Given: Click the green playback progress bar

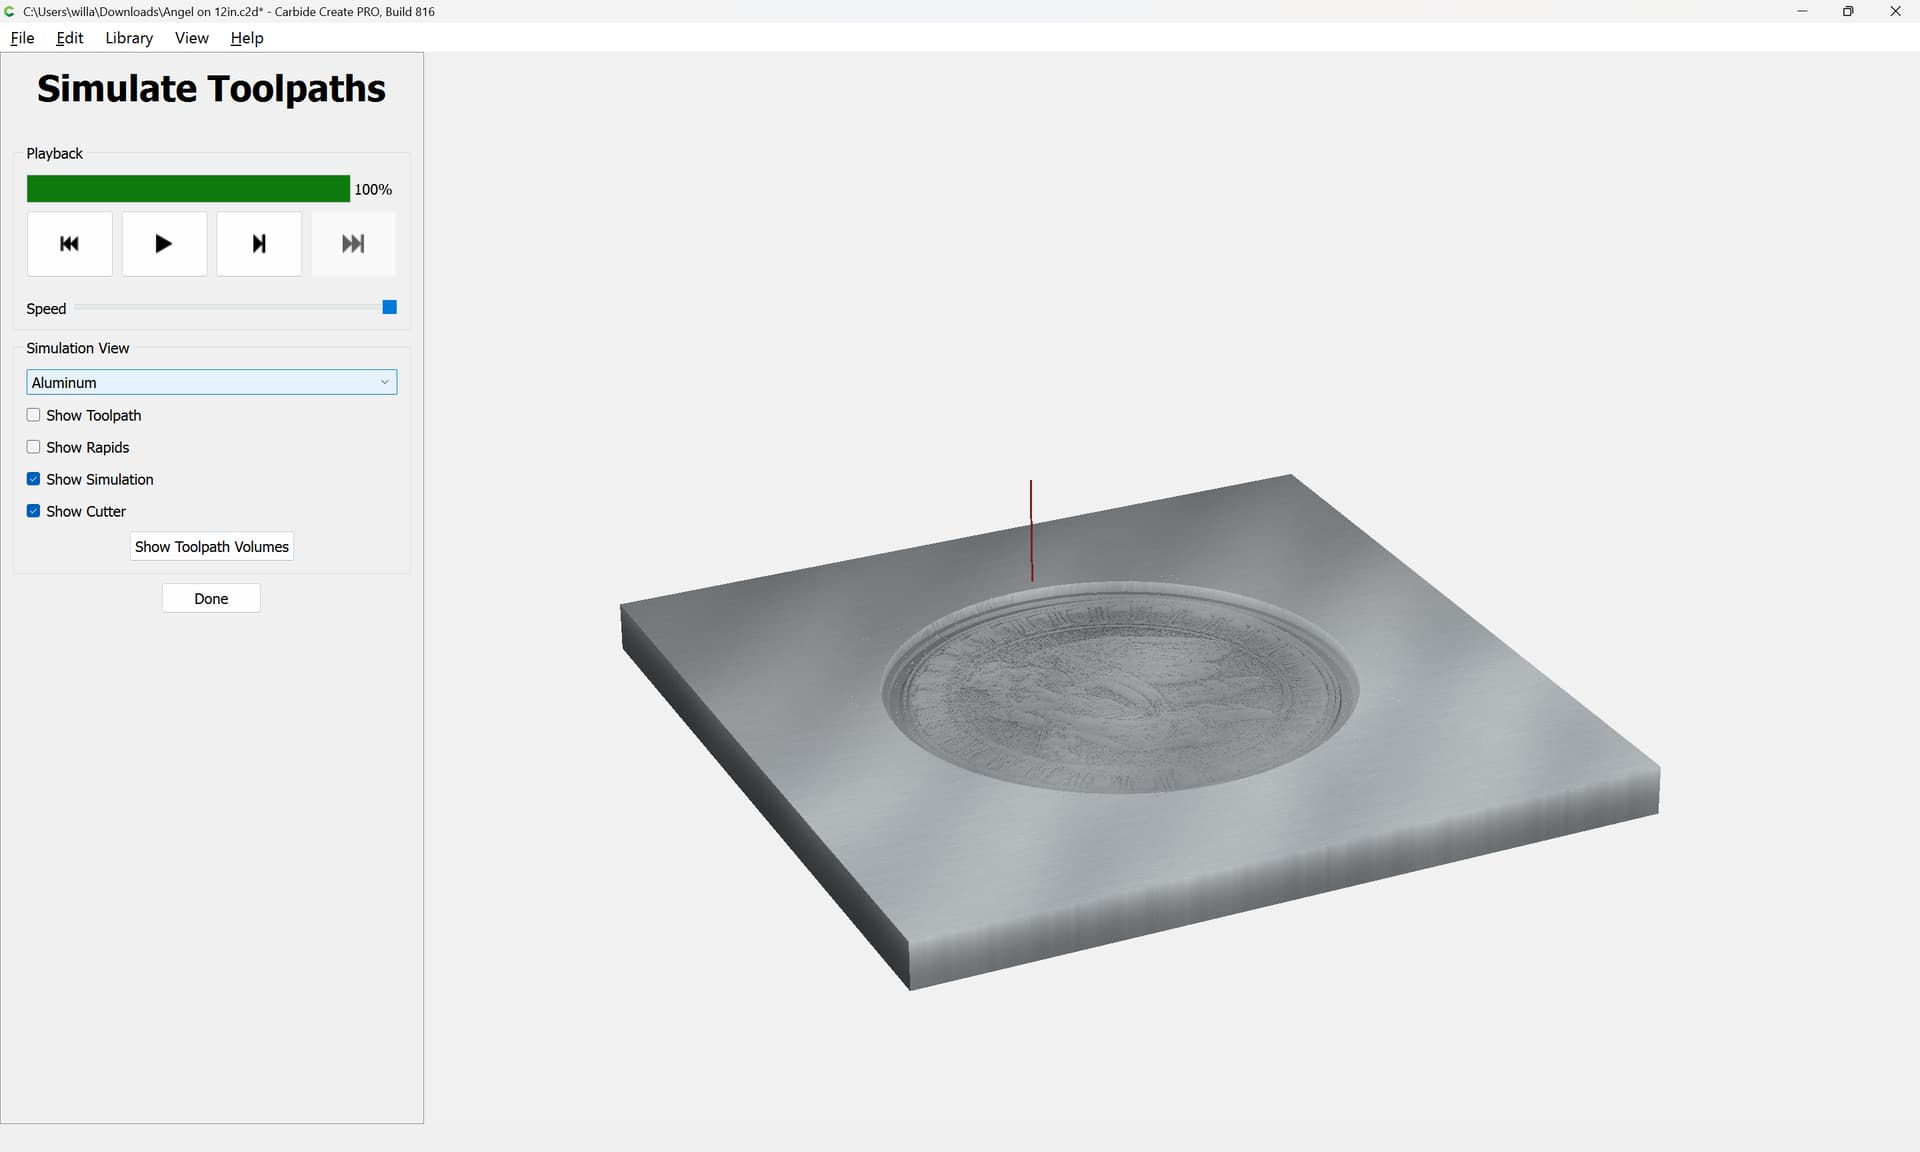Looking at the screenshot, I should 188,189.
